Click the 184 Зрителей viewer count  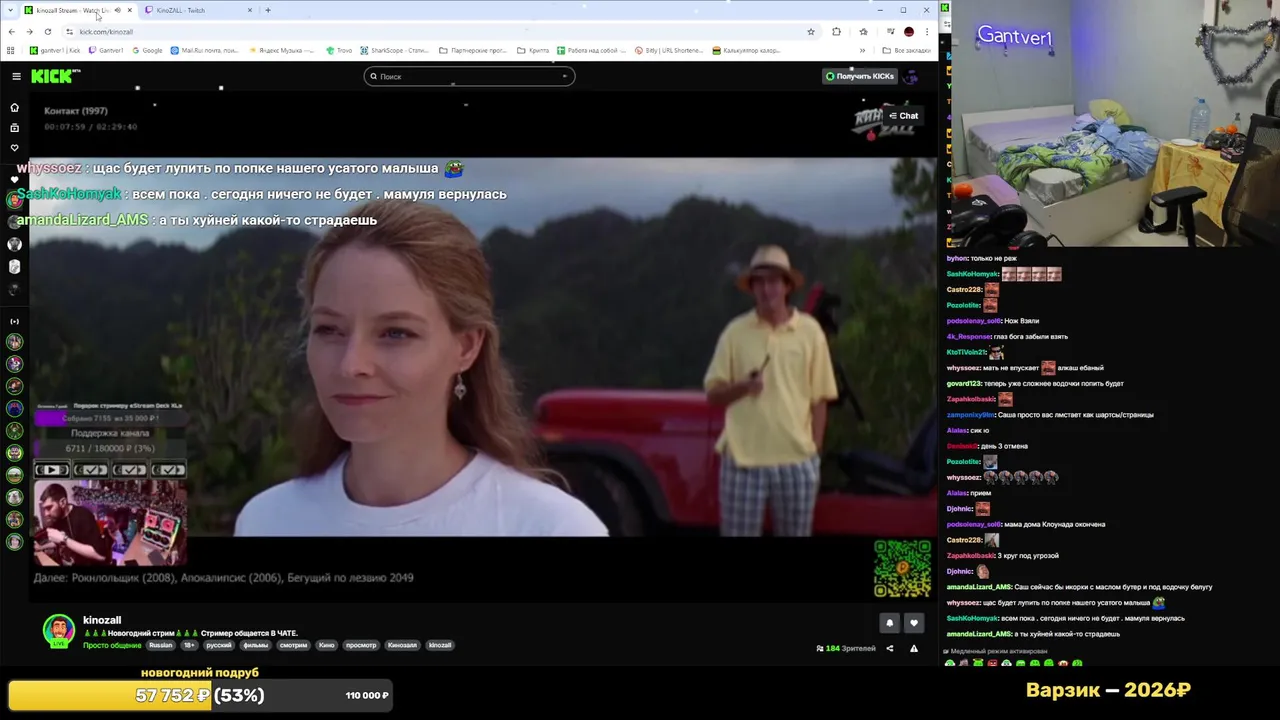pos(846,648)
